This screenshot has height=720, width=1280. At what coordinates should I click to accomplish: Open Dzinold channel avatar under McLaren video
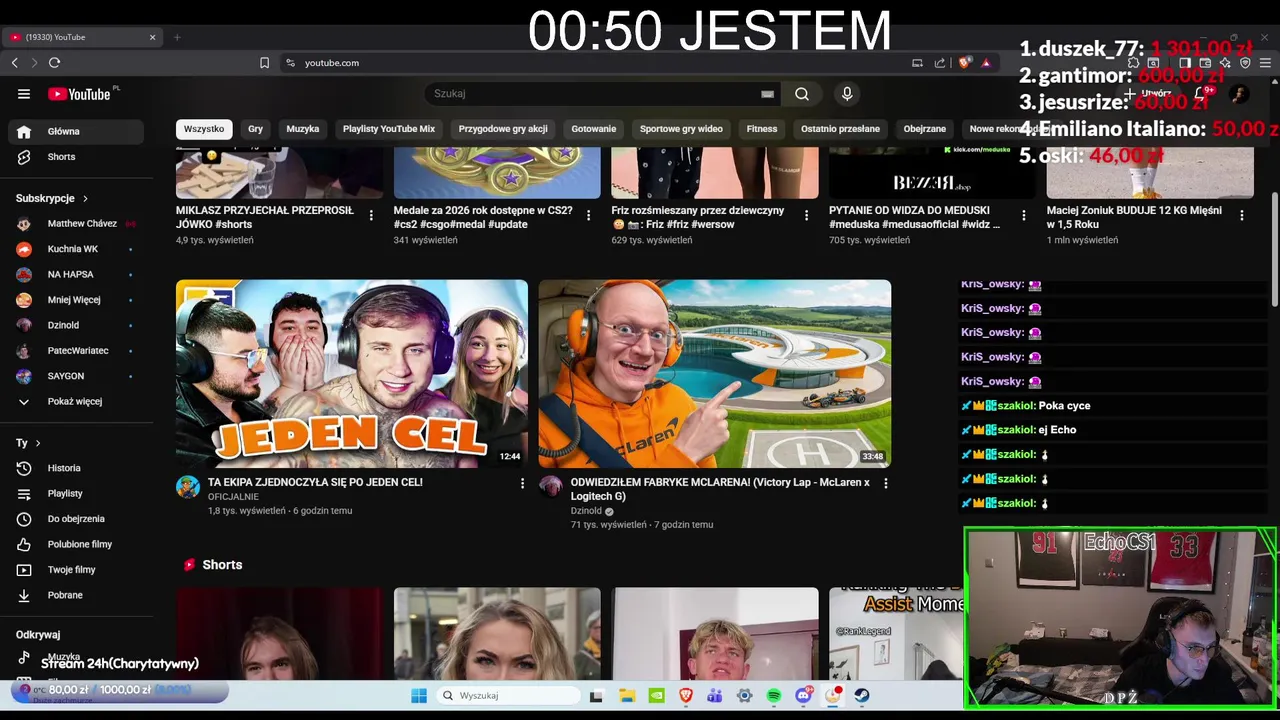point(551,487)
